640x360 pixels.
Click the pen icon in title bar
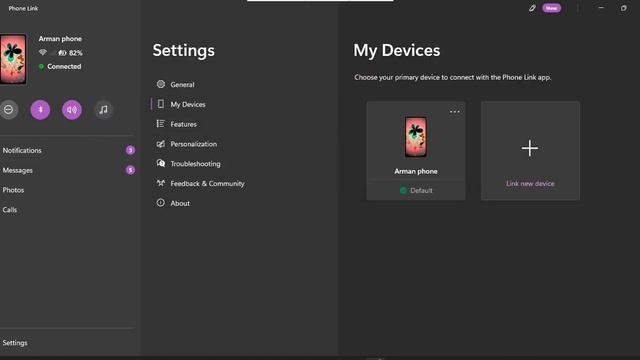click(x=532, y=8)
